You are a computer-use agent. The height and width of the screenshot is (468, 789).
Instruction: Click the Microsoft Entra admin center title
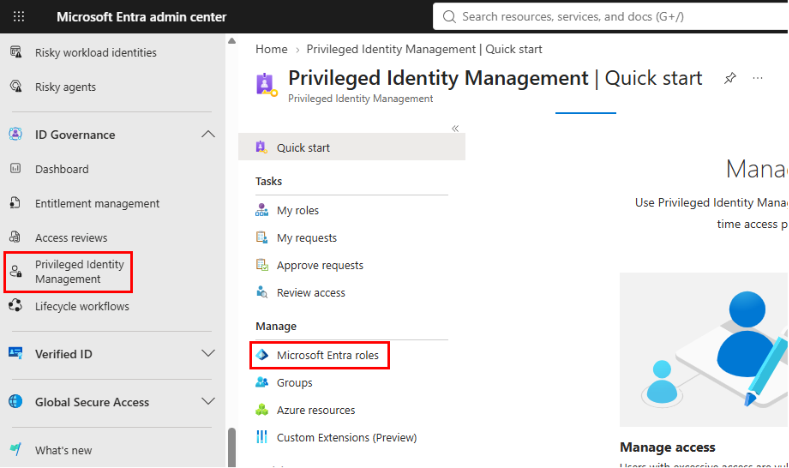(141, 17)
